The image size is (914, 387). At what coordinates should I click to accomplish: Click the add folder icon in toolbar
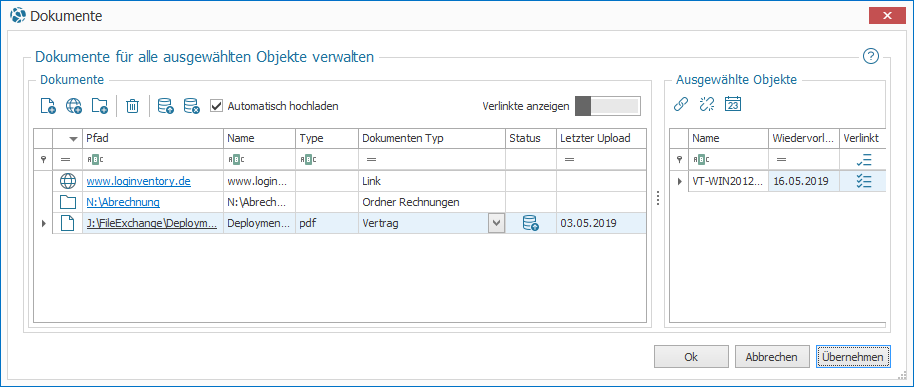pos(100,106)
